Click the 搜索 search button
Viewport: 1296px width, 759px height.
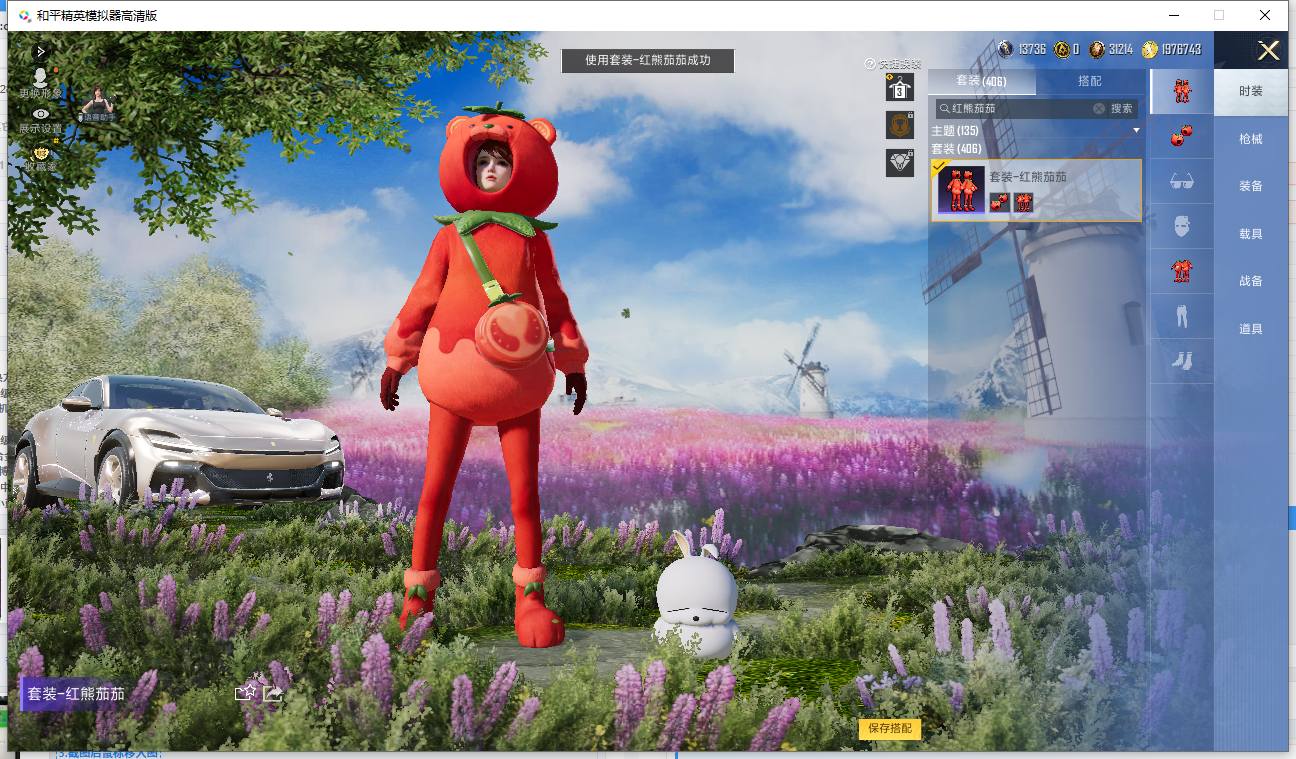pos(1122,108)
